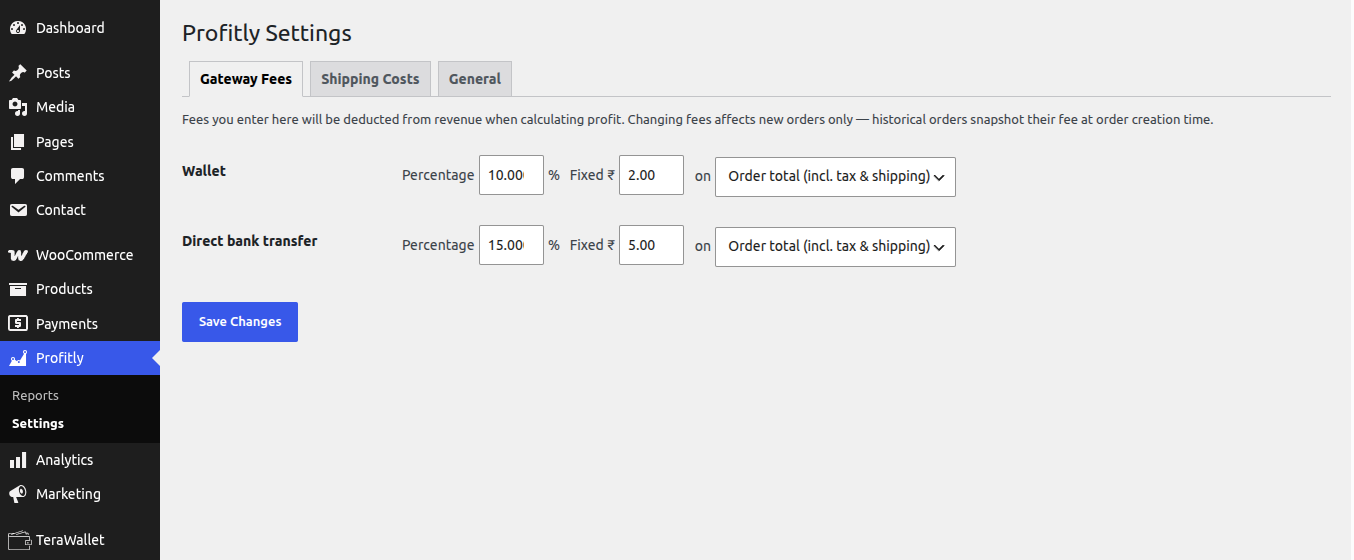Open the TeraWallet menu item

pyautogui.click(x=80, y=540)
